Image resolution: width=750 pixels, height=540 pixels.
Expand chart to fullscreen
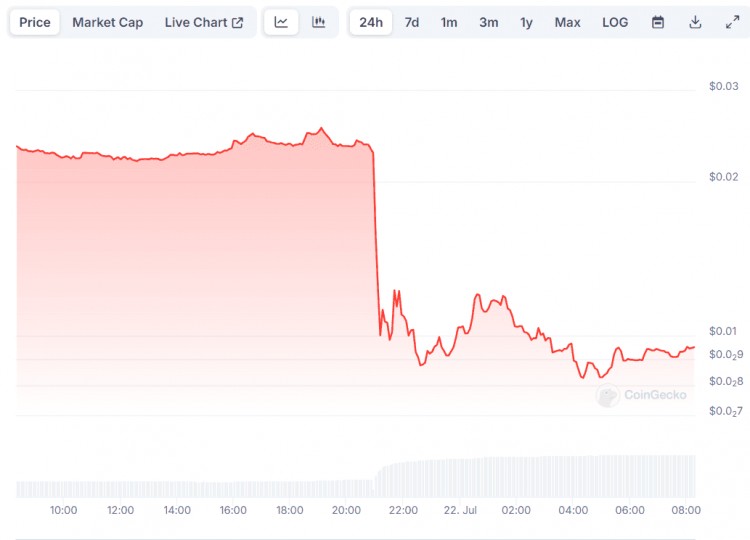pos(732,22)
